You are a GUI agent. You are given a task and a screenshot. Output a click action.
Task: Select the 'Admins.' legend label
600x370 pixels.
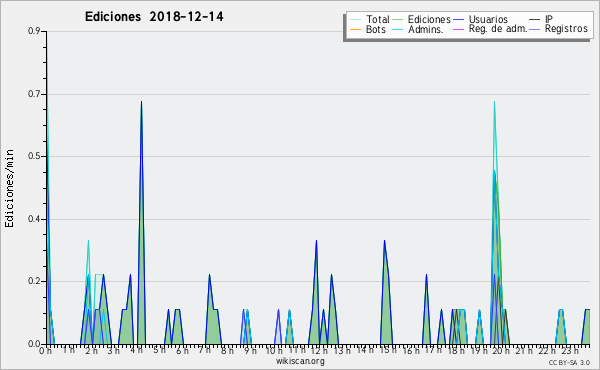[425, 29]
